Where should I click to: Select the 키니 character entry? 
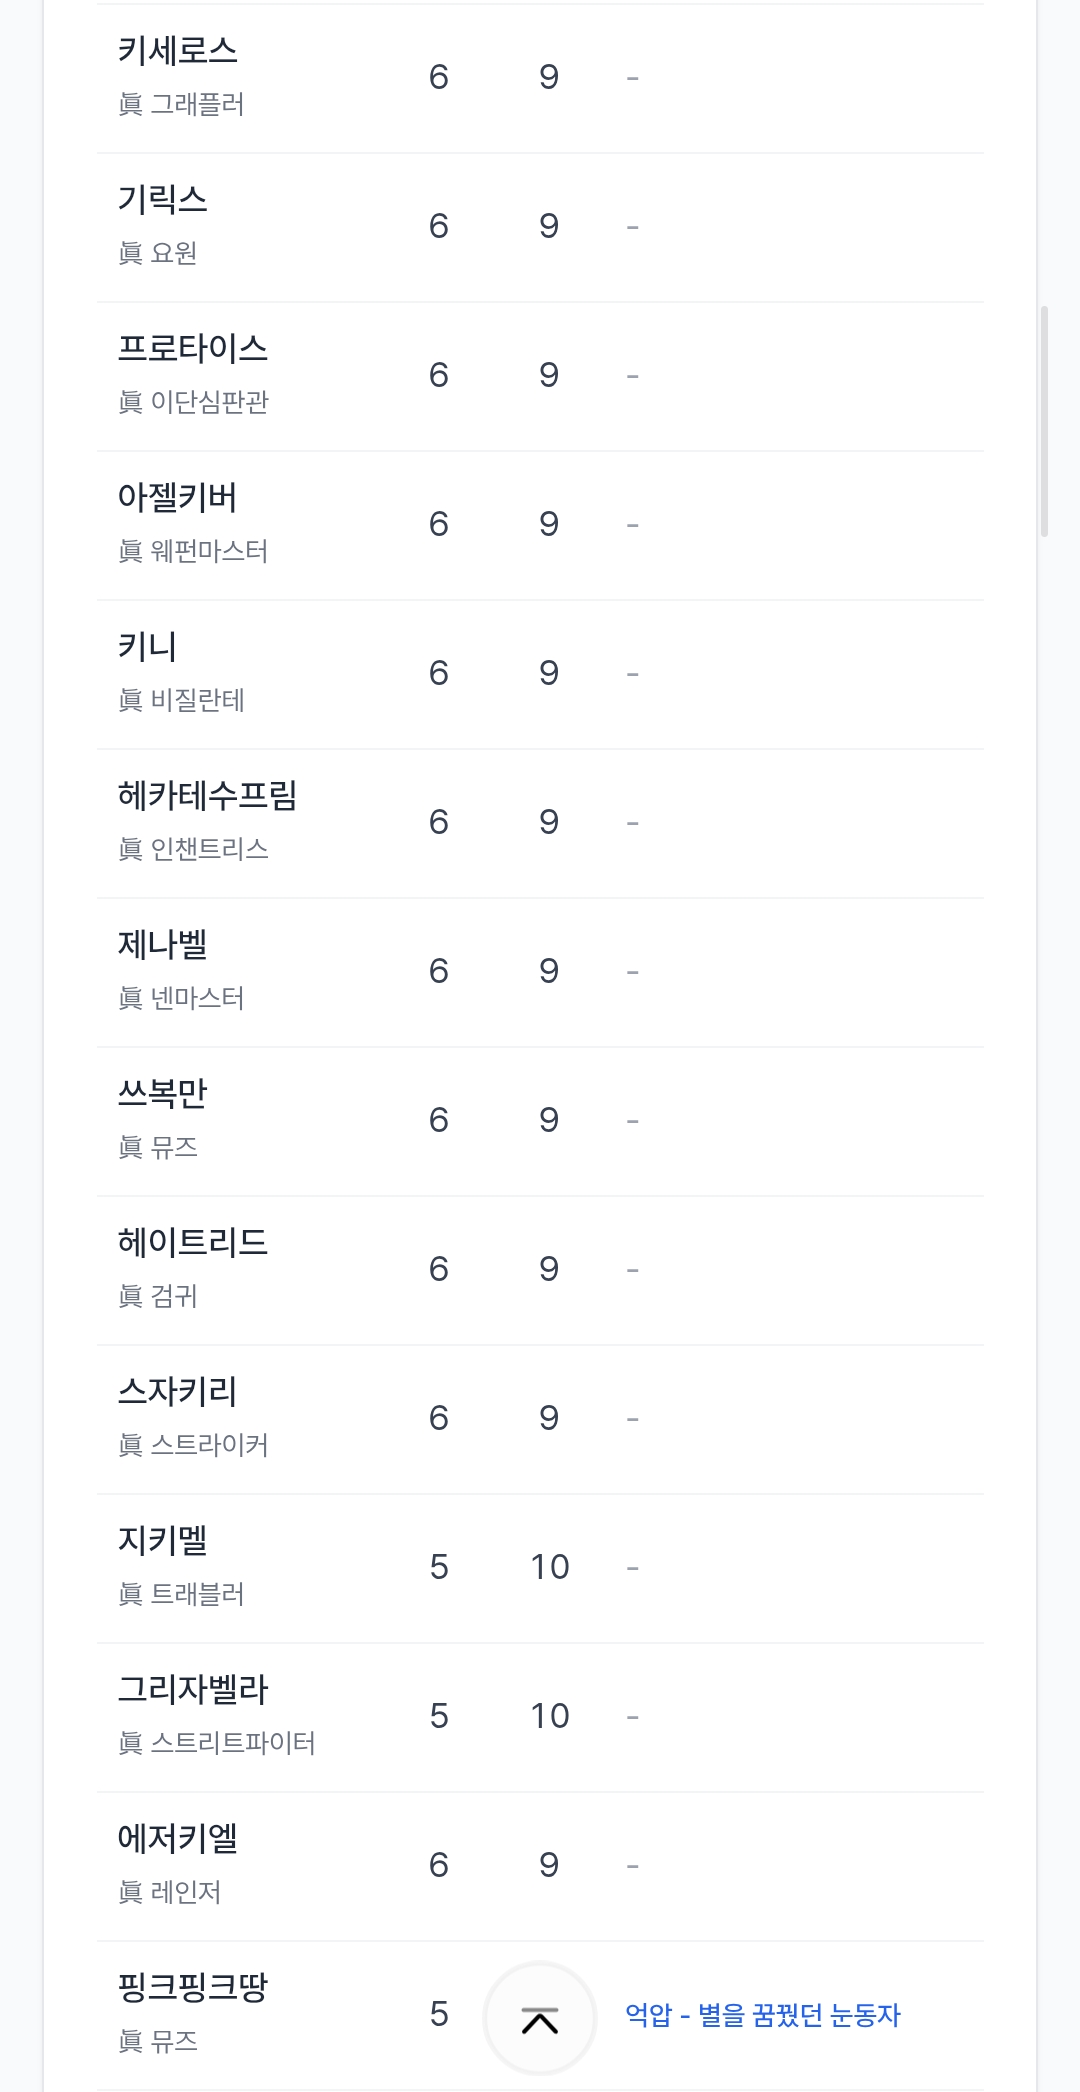[x=148, y=647]
